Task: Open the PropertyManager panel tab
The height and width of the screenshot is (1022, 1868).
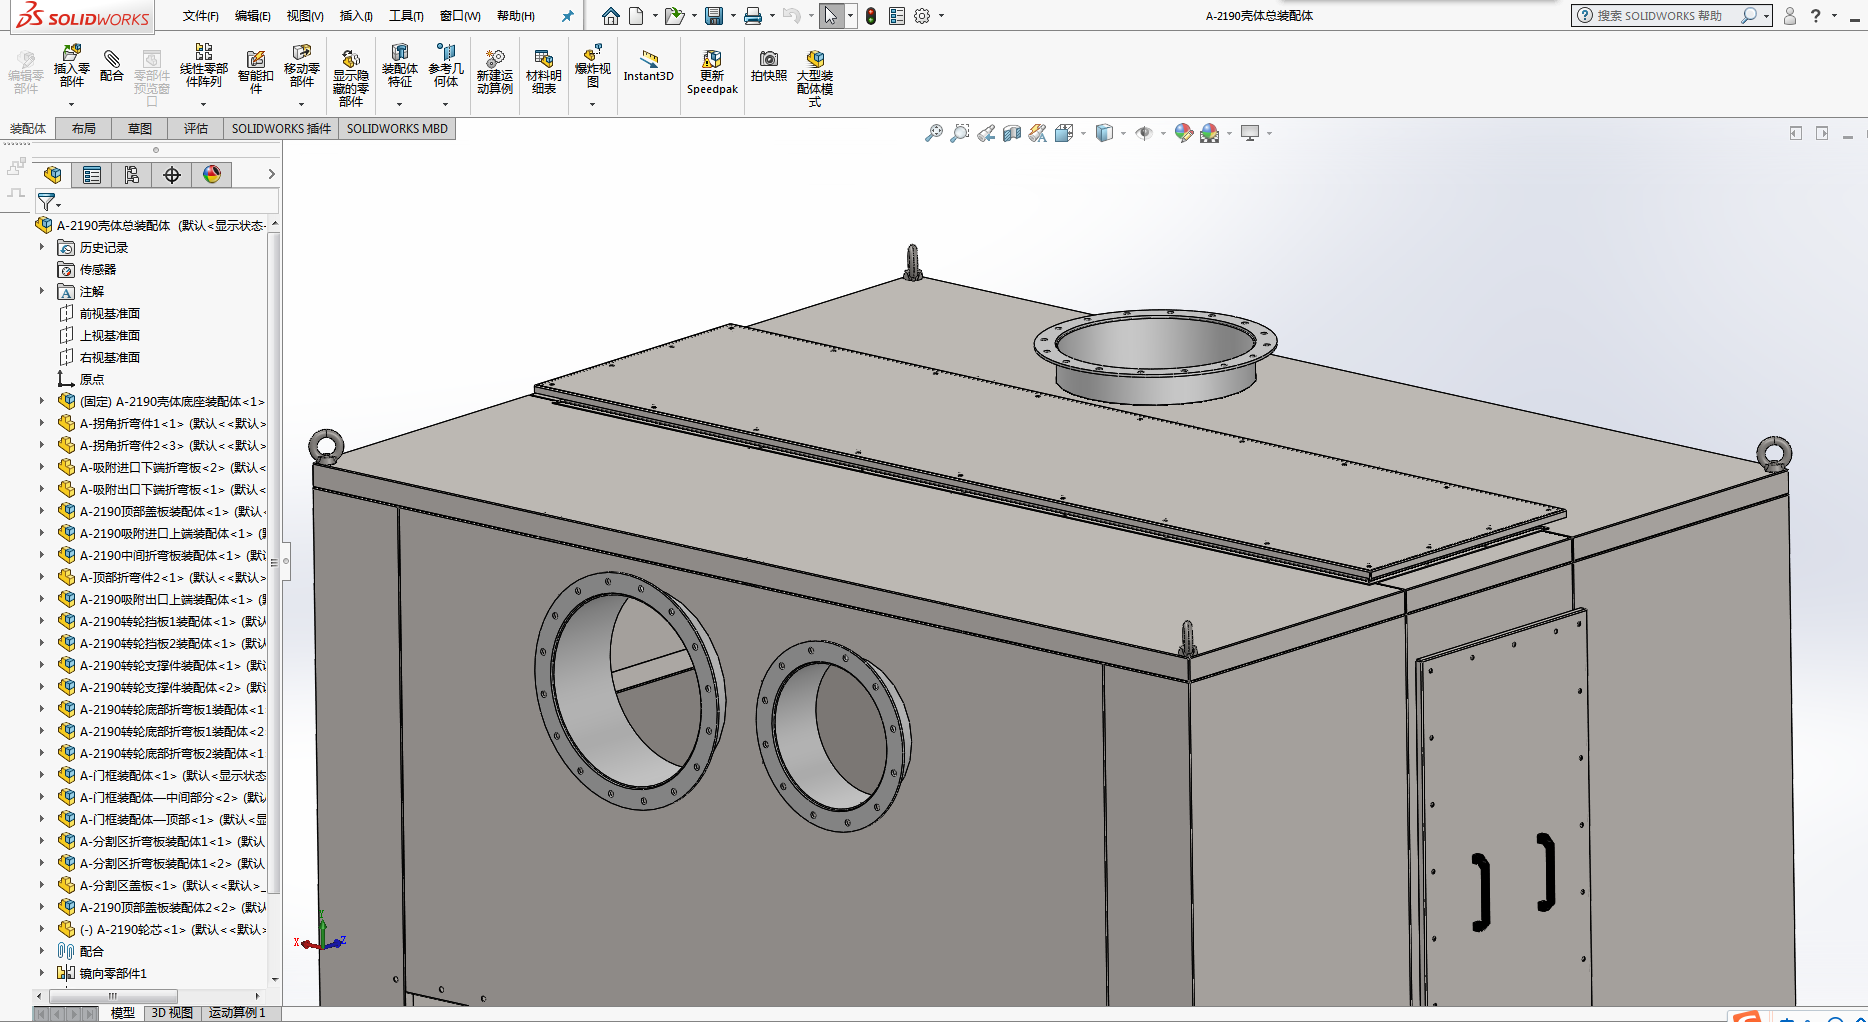Action: 92,175
